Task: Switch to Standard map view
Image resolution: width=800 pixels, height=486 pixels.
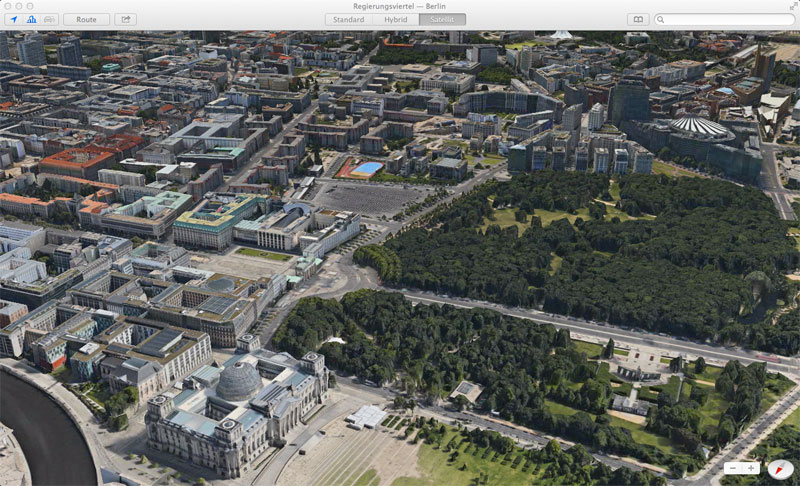Action: (349, 19)
